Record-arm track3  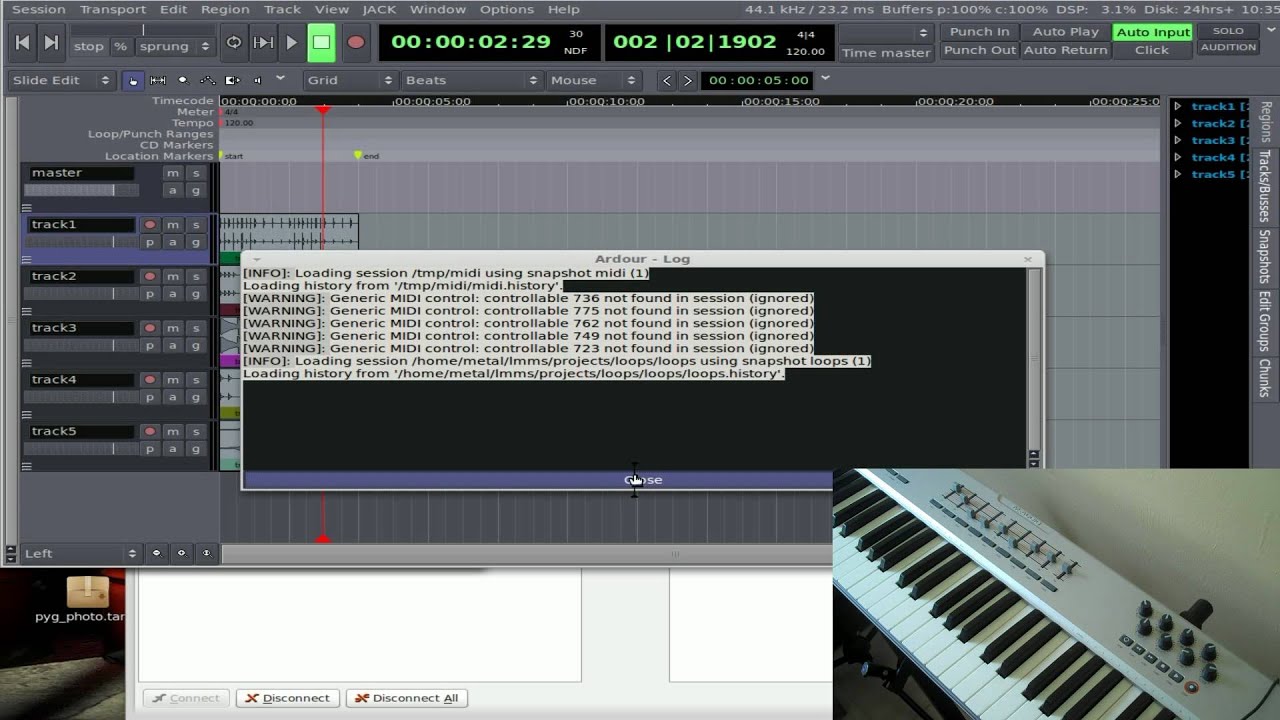150,328
